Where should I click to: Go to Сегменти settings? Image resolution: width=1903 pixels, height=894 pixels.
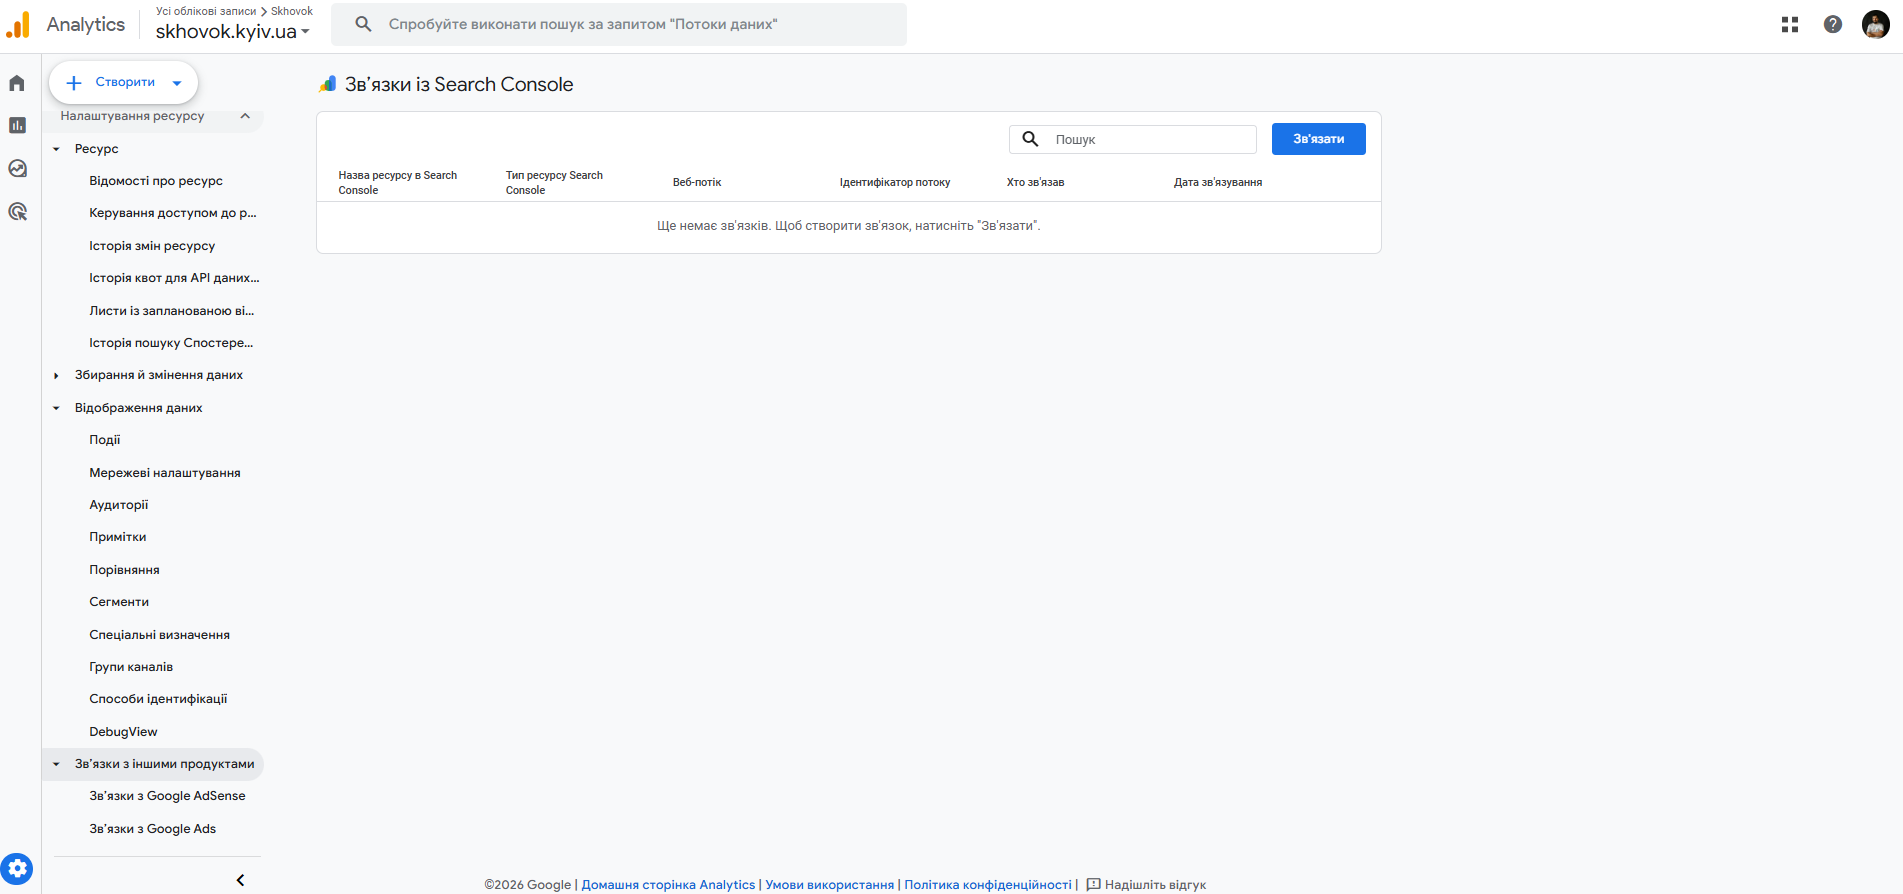click(119, 602)
